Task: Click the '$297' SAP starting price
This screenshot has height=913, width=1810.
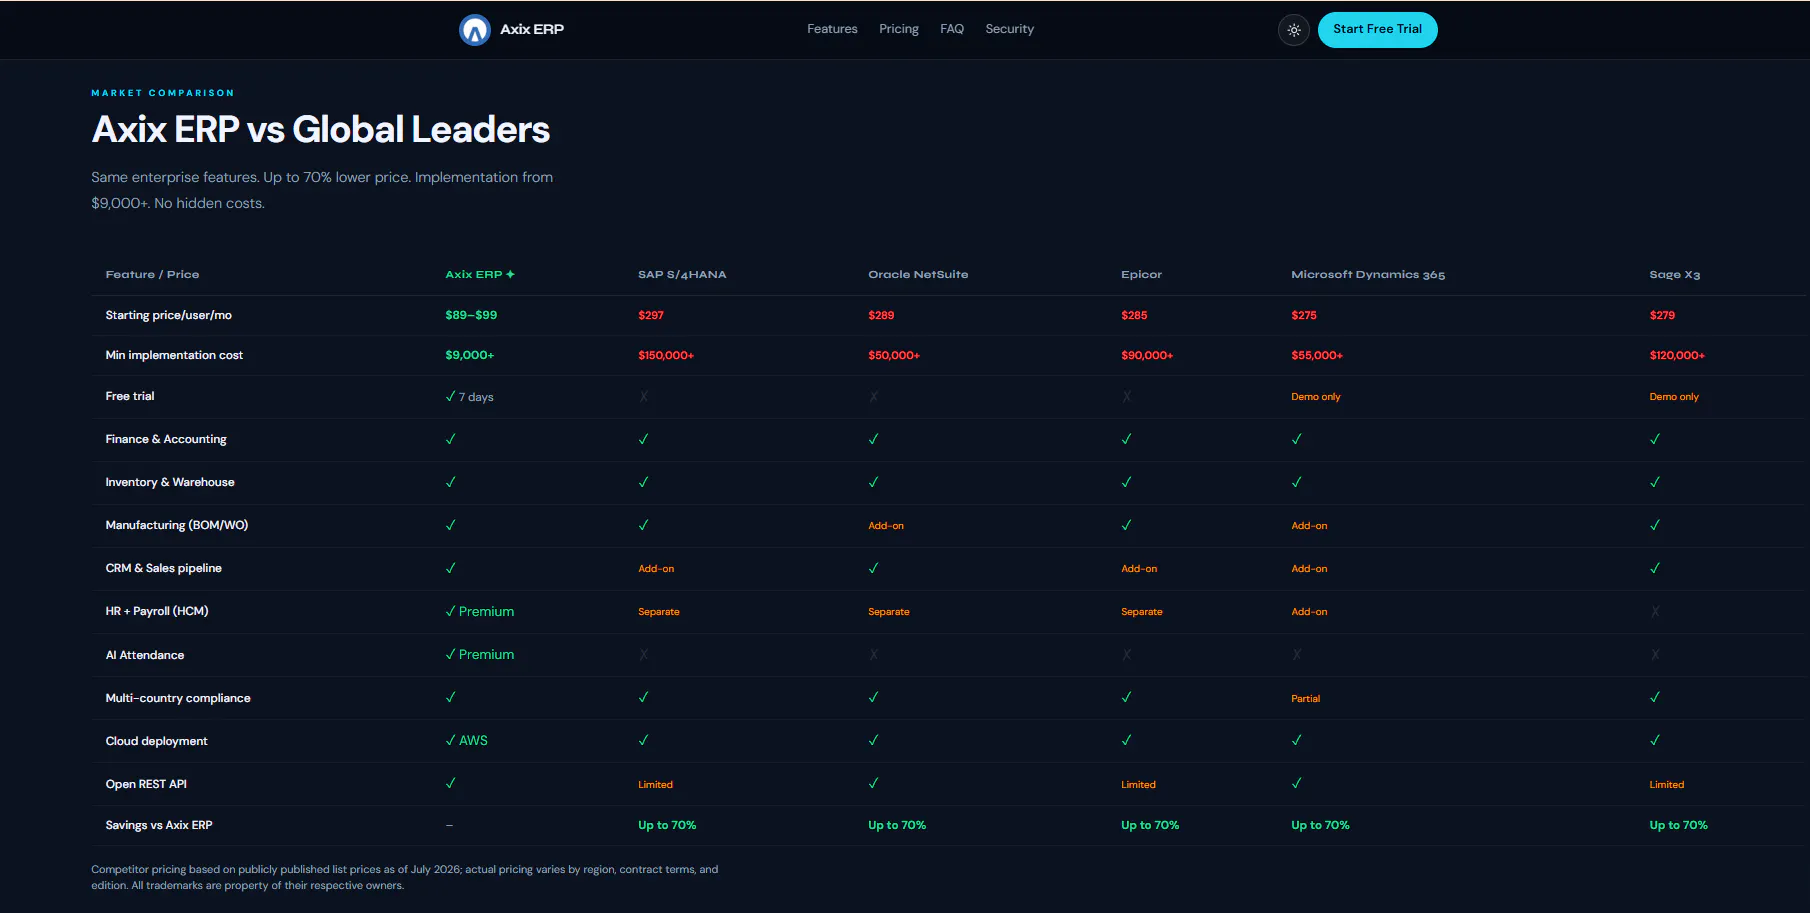Action: tap(651, 315)
